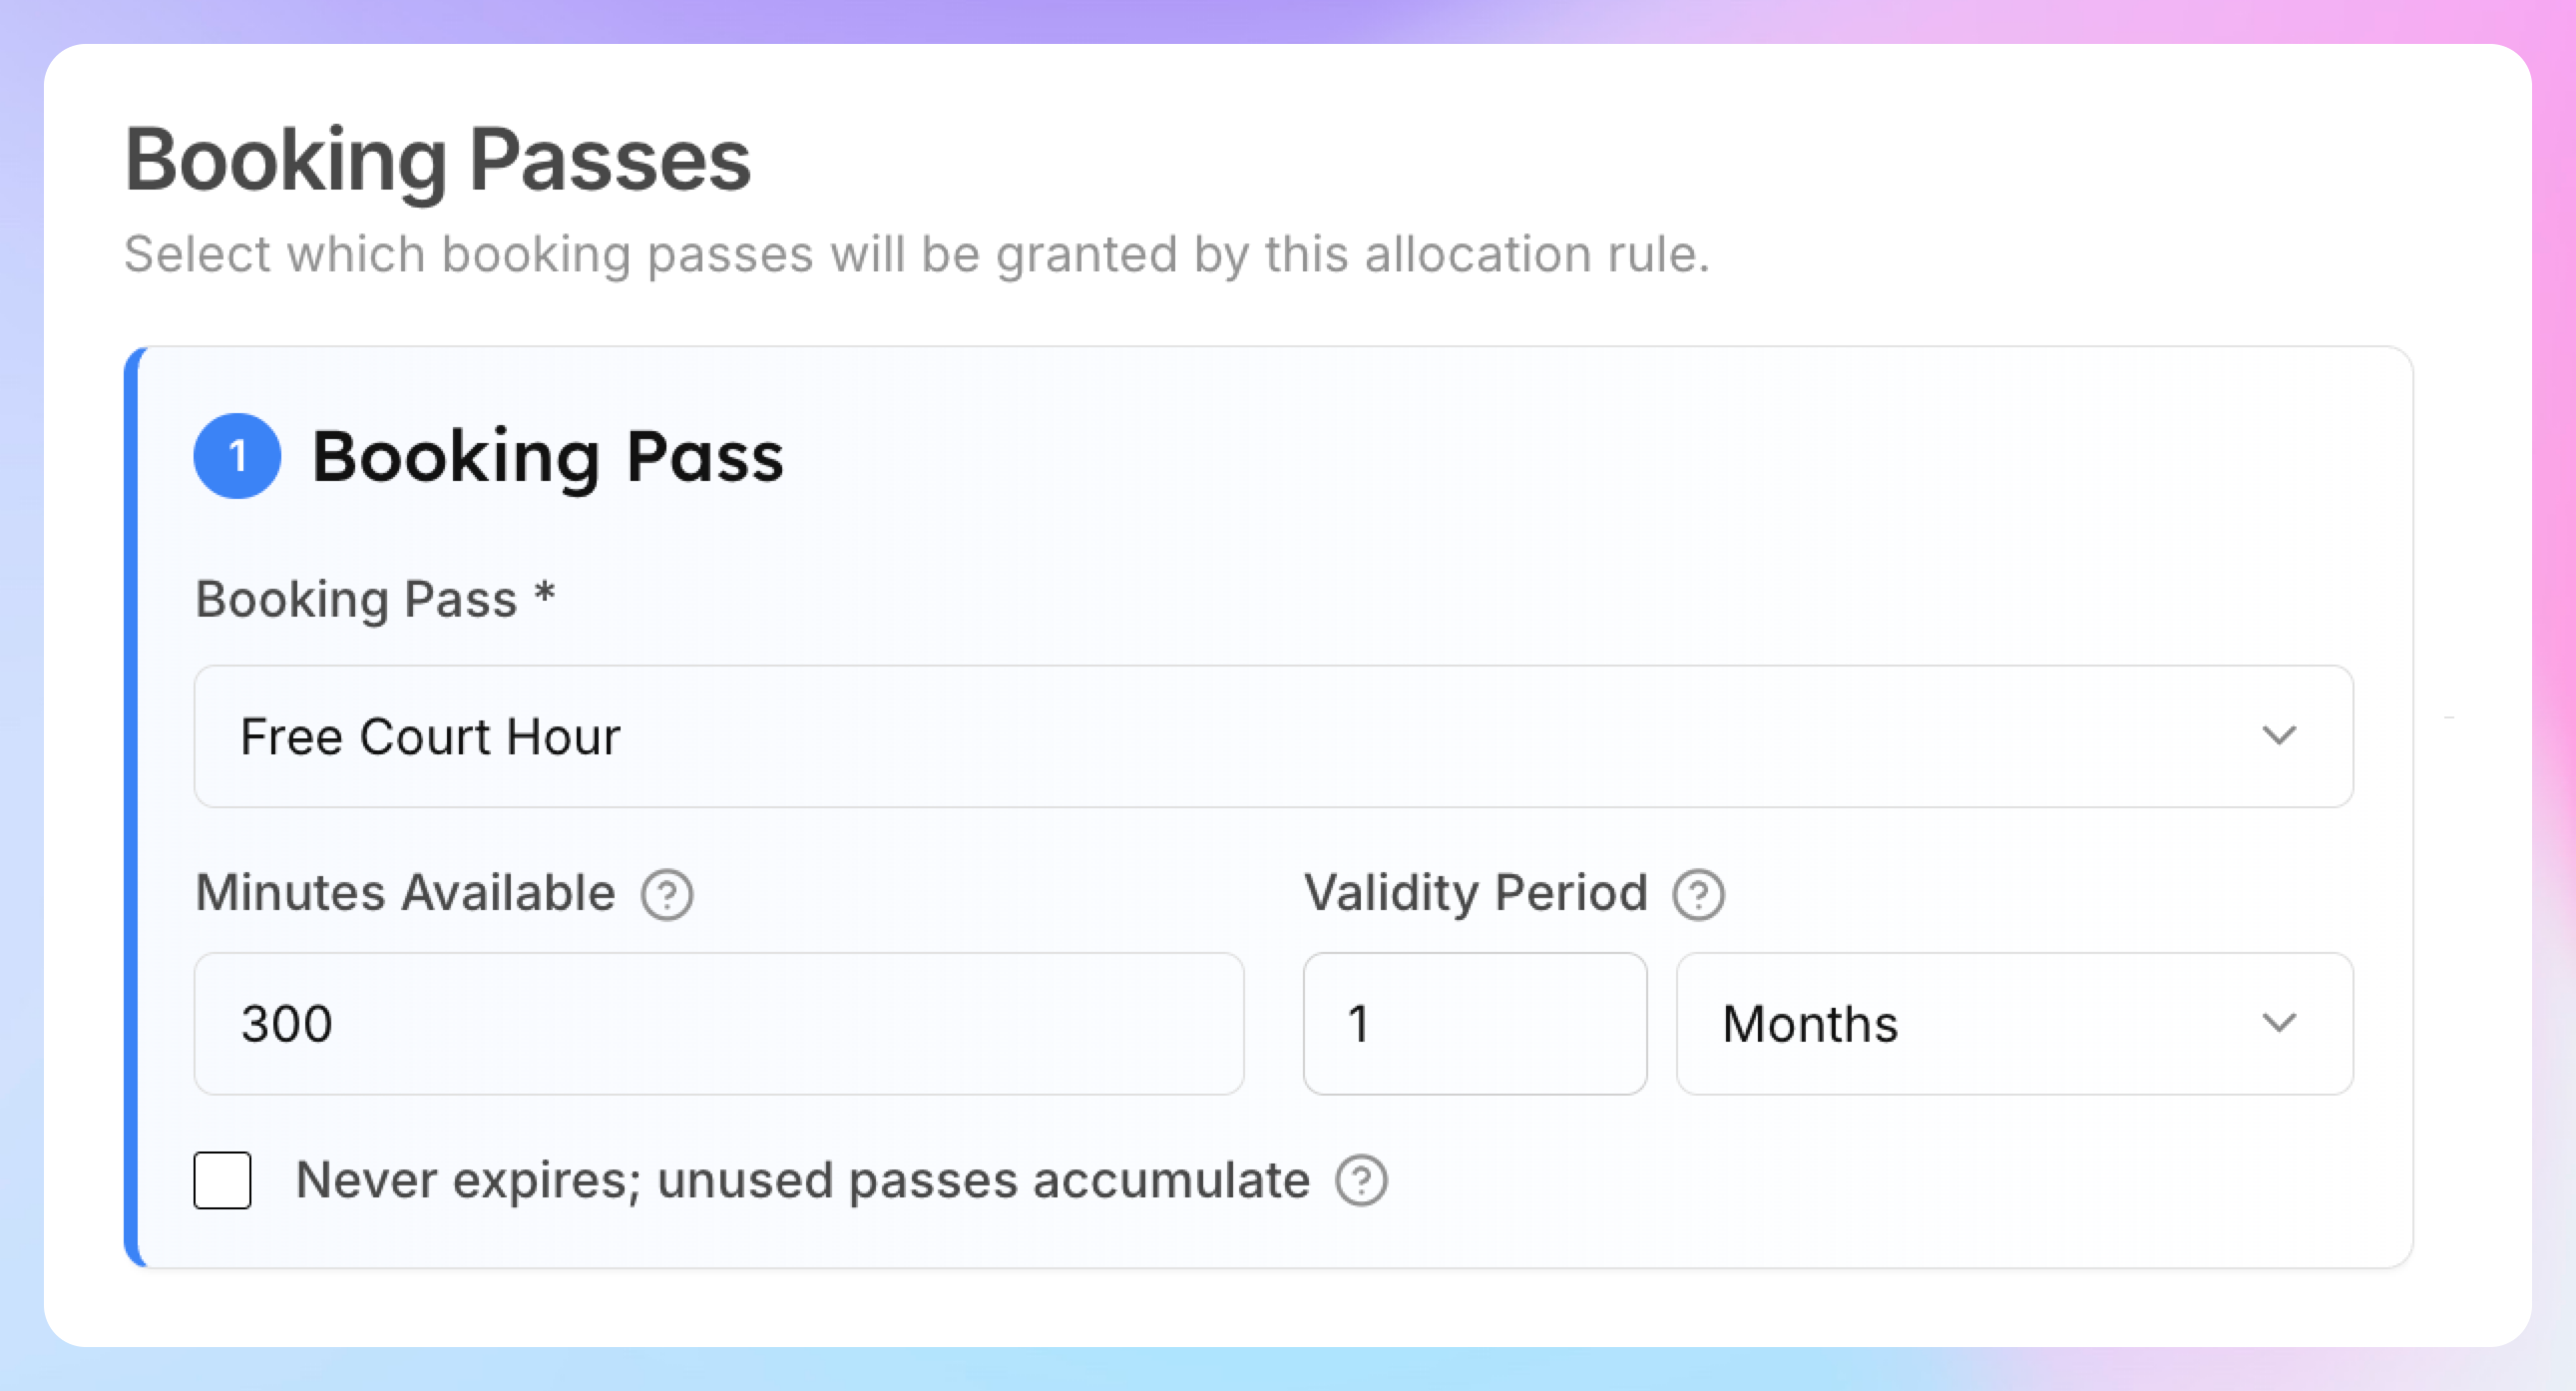The height and width of the screenshot is (1391, 2576).
Task: Click chevron arrow in the Months selector
Action: 2279,1024
